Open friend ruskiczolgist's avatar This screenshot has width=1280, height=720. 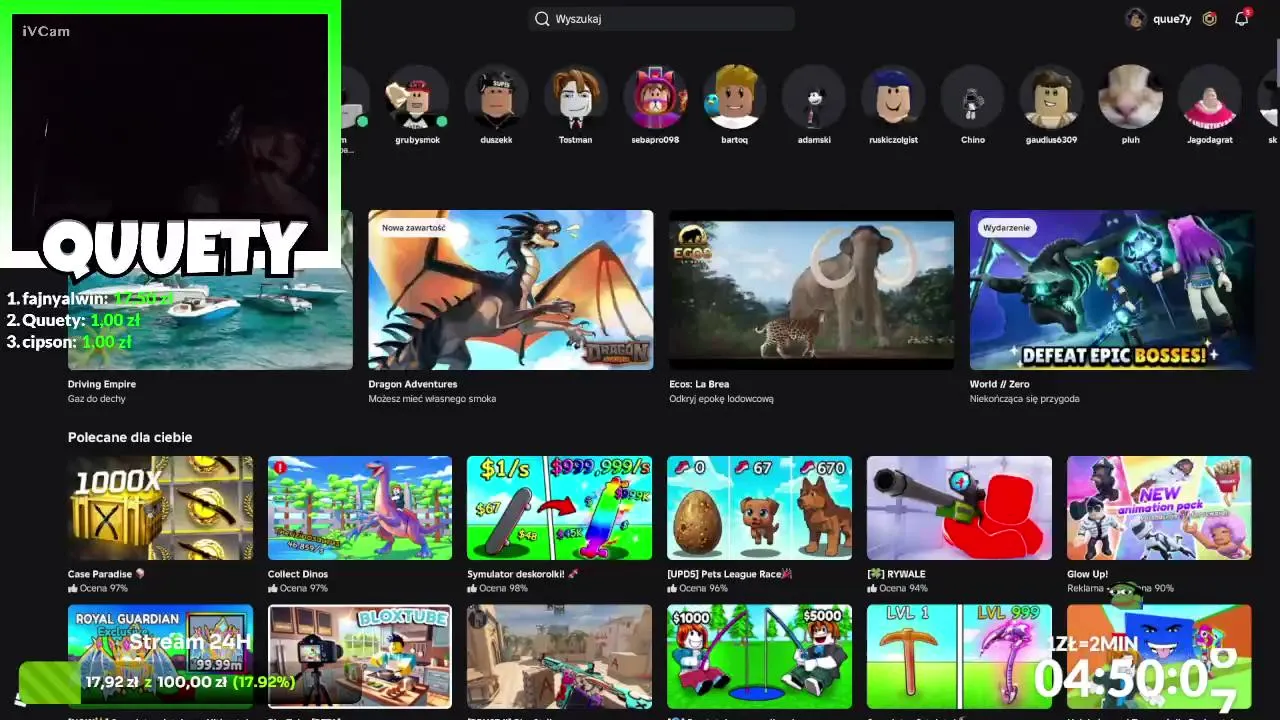(x=893, y=97)
